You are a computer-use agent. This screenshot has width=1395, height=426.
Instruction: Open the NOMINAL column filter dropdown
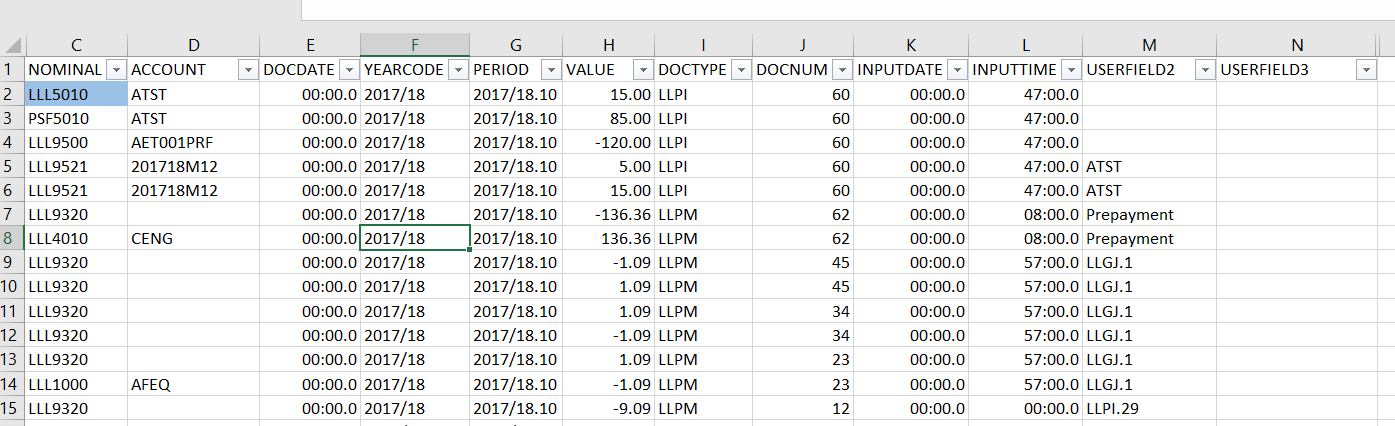(x=116, y=70)
